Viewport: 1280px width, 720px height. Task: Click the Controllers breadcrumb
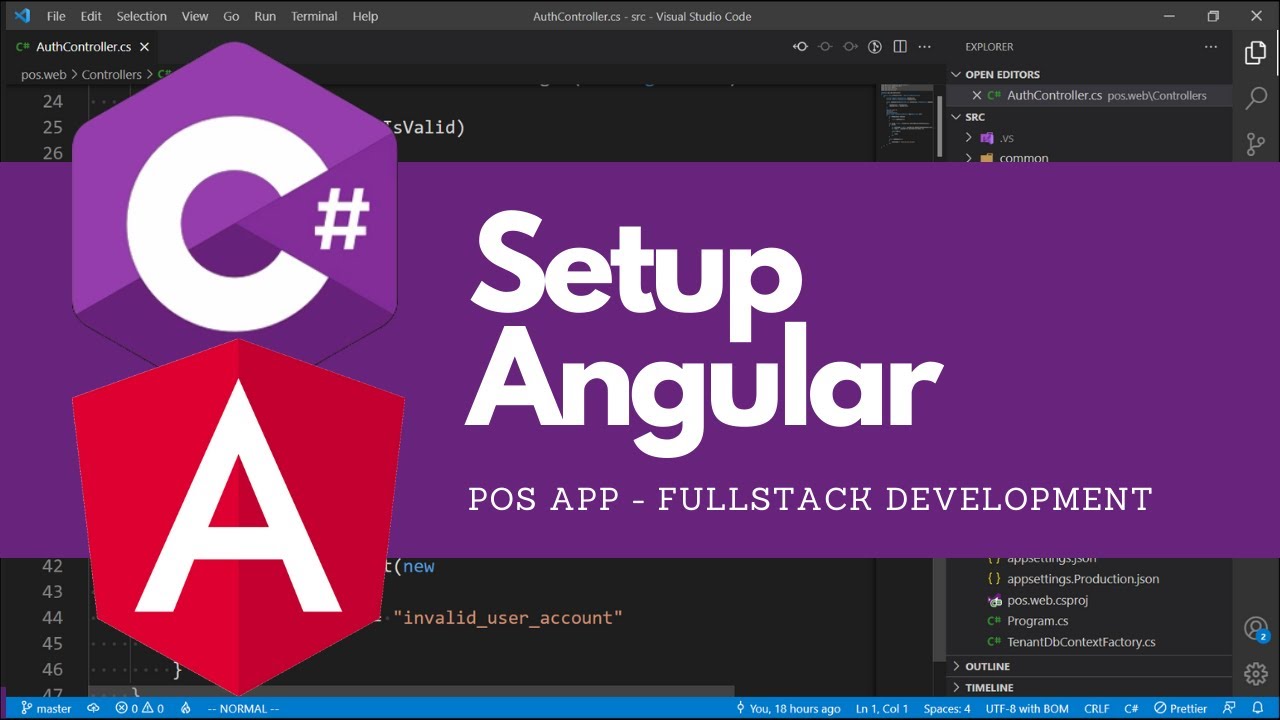click(x=111, y=74)
